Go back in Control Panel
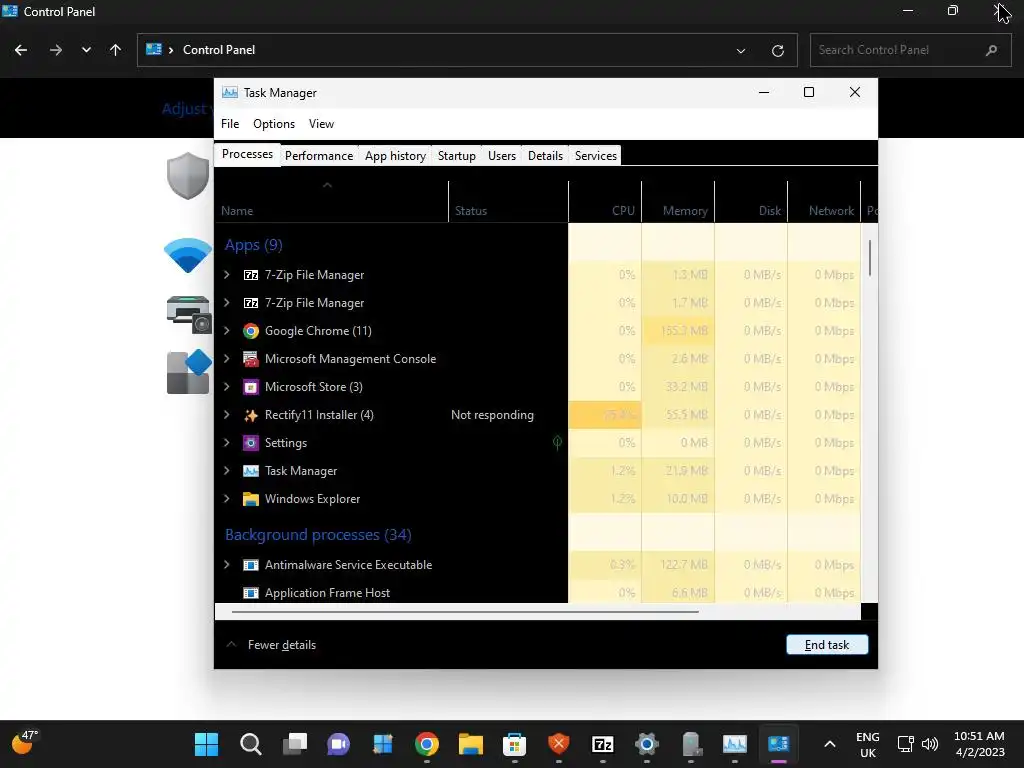This screenshot has height=768, width=1024. [x=21, y=50]
